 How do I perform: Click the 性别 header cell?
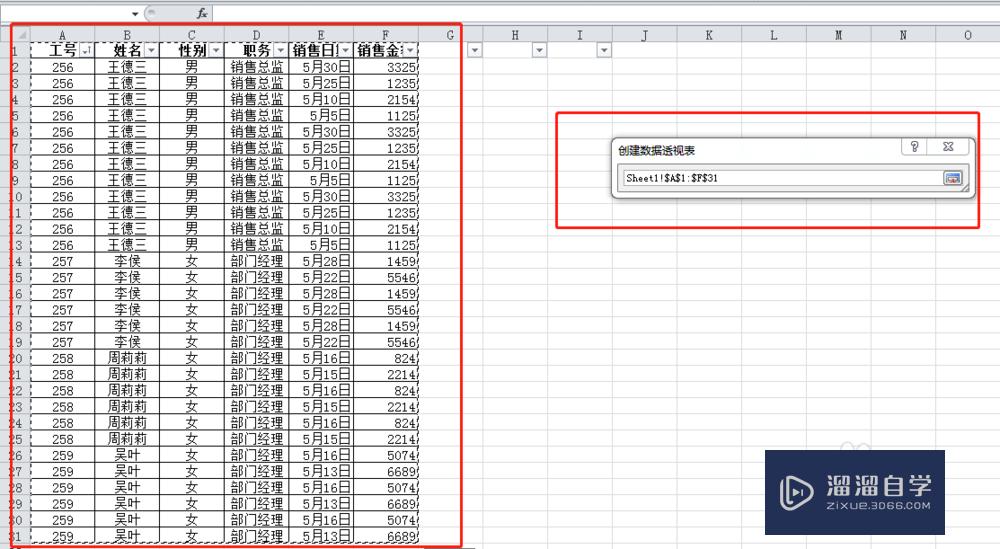tap(192, 50)
